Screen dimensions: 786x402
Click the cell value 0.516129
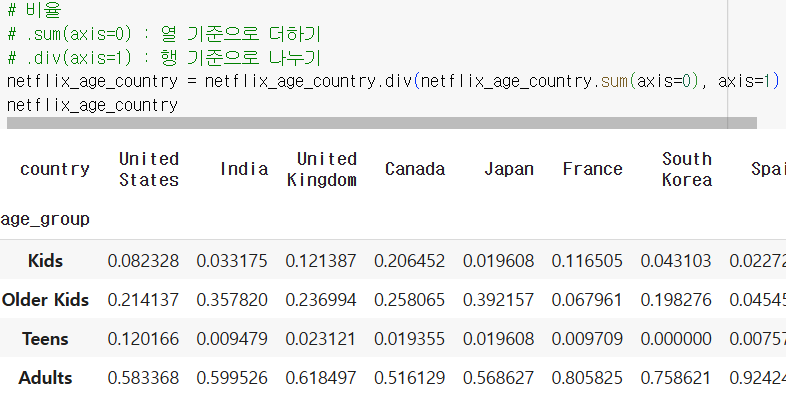click(410, 377)
